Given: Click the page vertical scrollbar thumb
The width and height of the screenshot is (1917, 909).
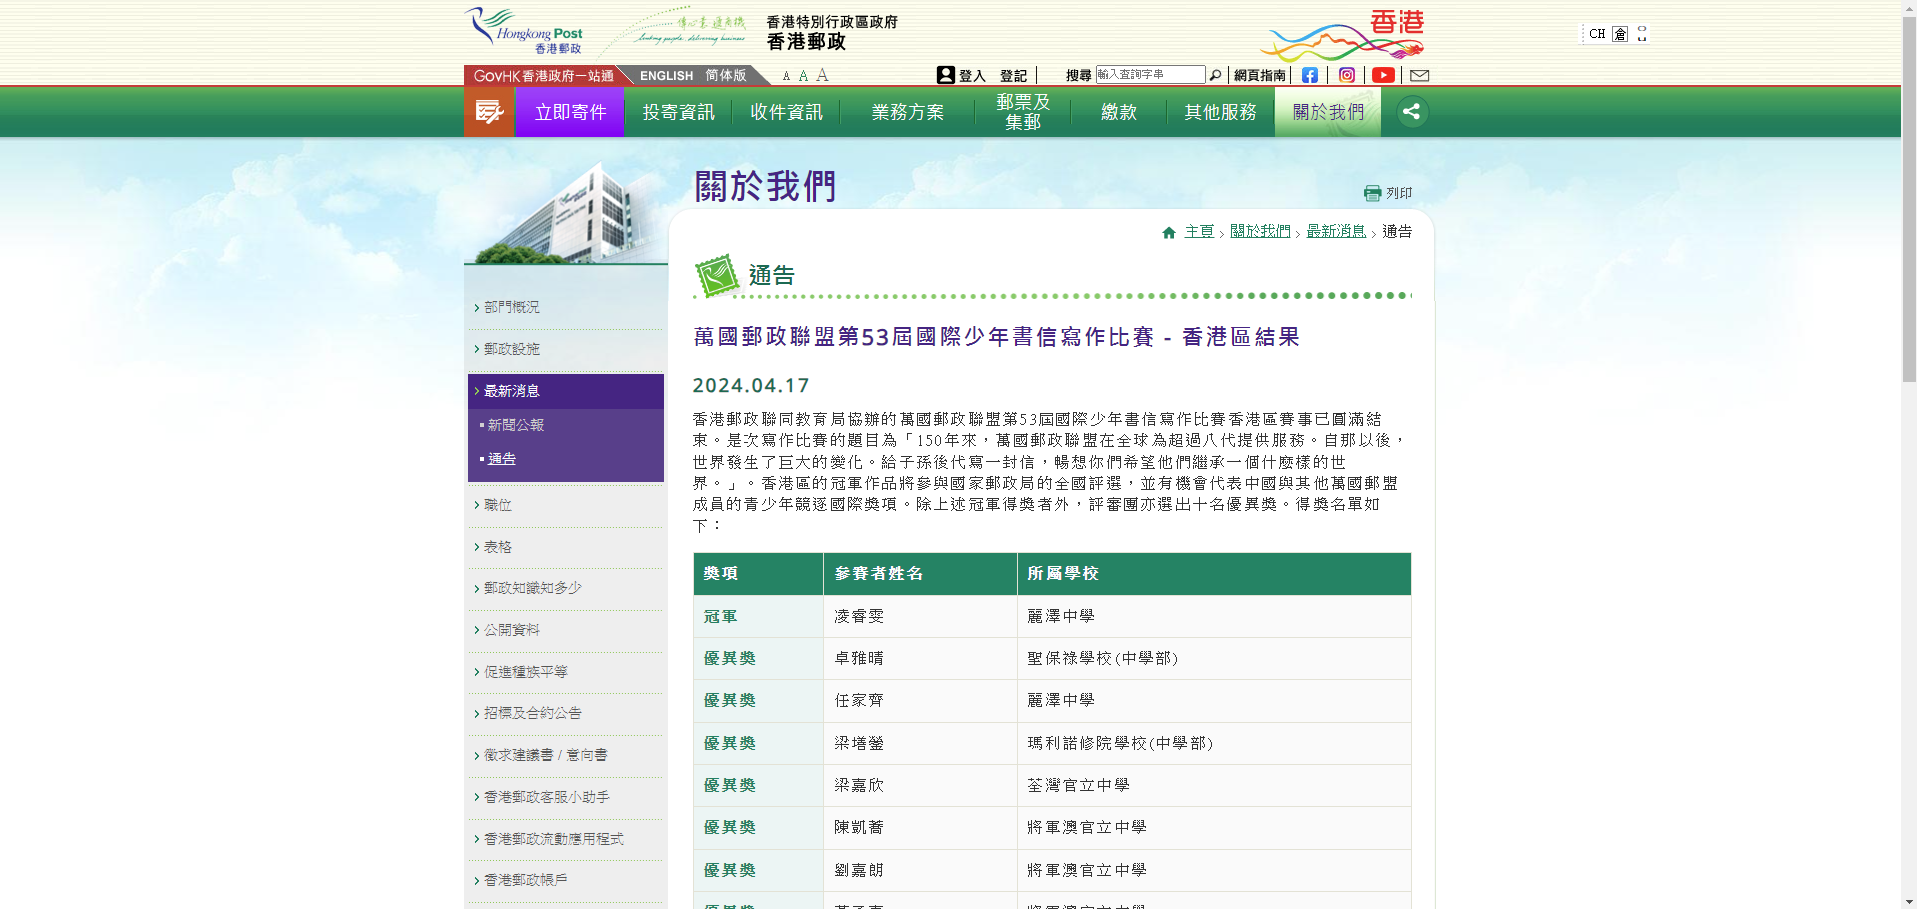Looking at the screenshot, I should coord(1909,198).
